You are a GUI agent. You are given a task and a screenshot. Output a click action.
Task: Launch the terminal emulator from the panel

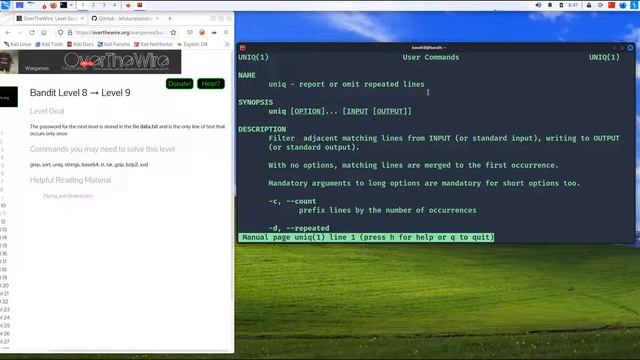[64, 5]
